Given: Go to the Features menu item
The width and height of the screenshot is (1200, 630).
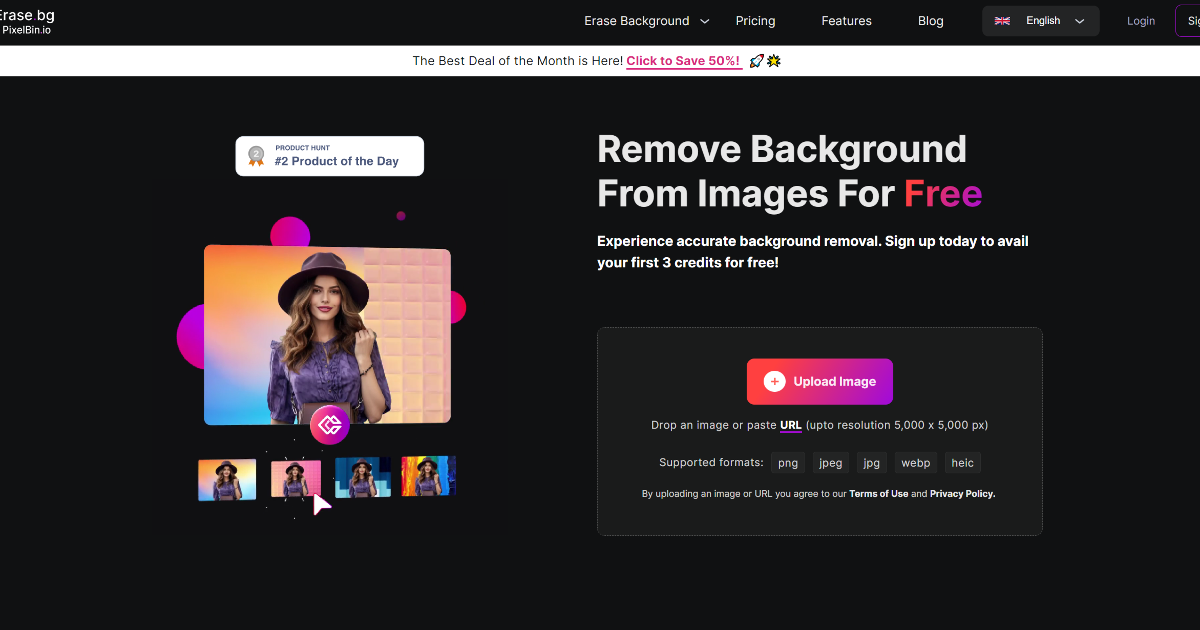Looking at the screenshot, I should [846, 21].
